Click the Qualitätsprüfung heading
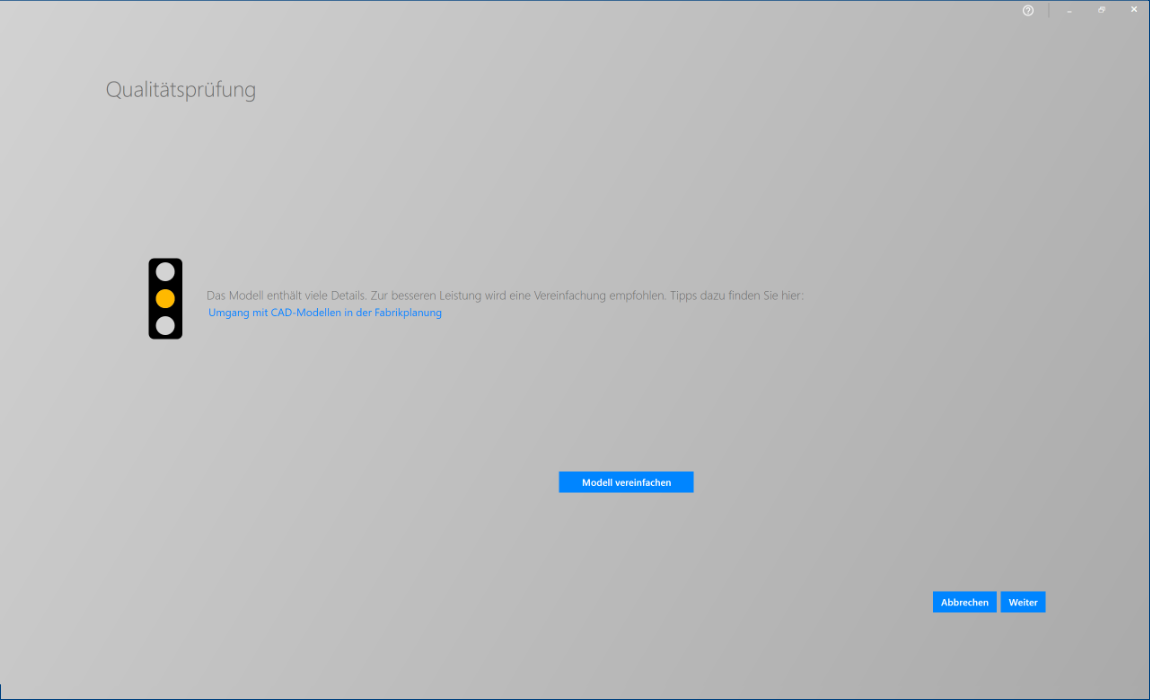 tap(180, 90)
